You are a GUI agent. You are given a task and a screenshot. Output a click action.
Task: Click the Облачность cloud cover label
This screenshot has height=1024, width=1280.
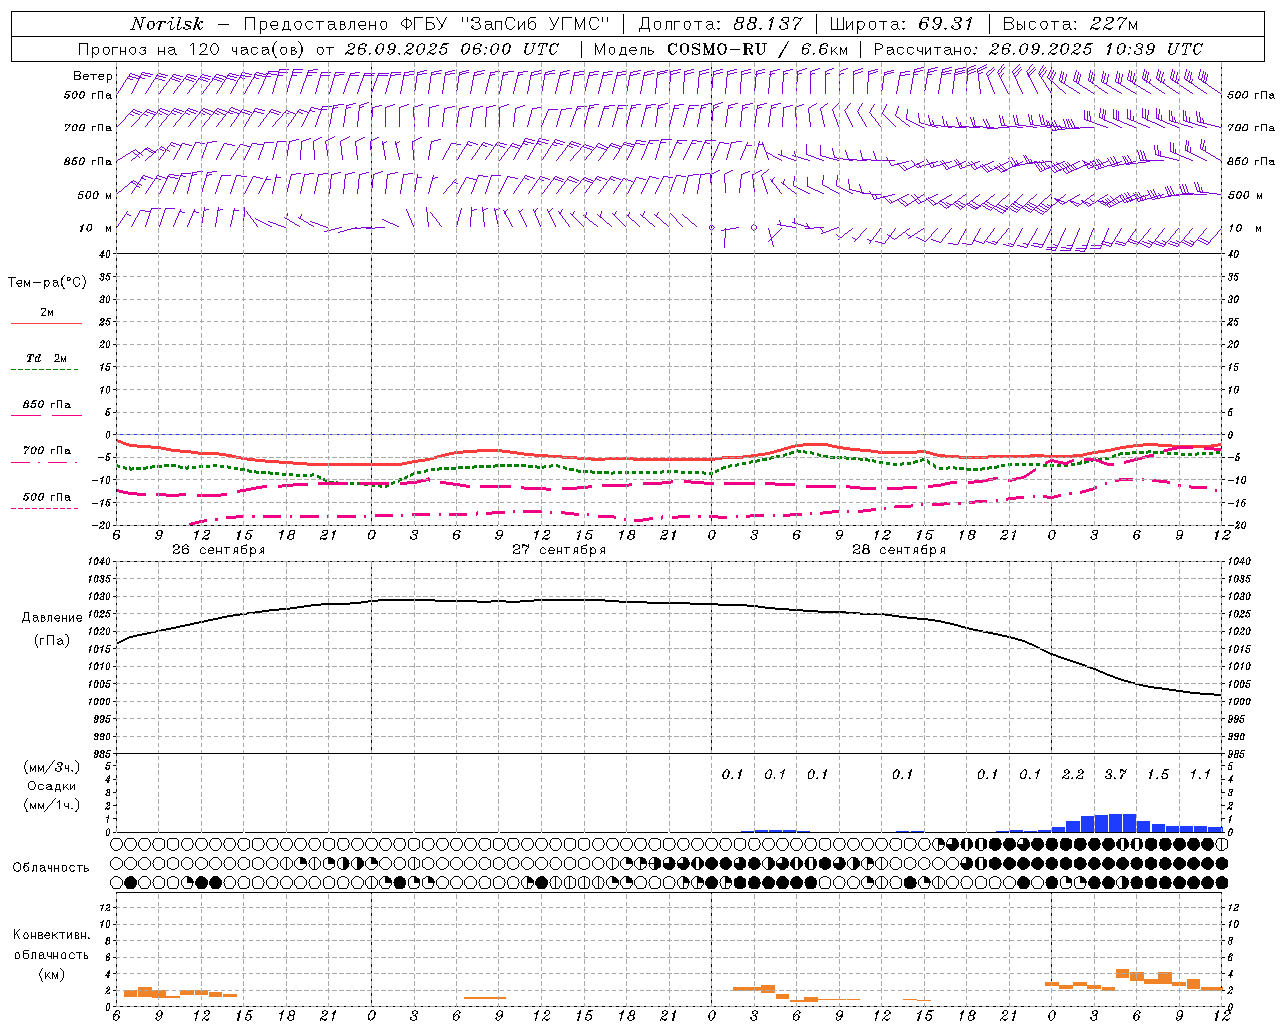pos(51,867)
